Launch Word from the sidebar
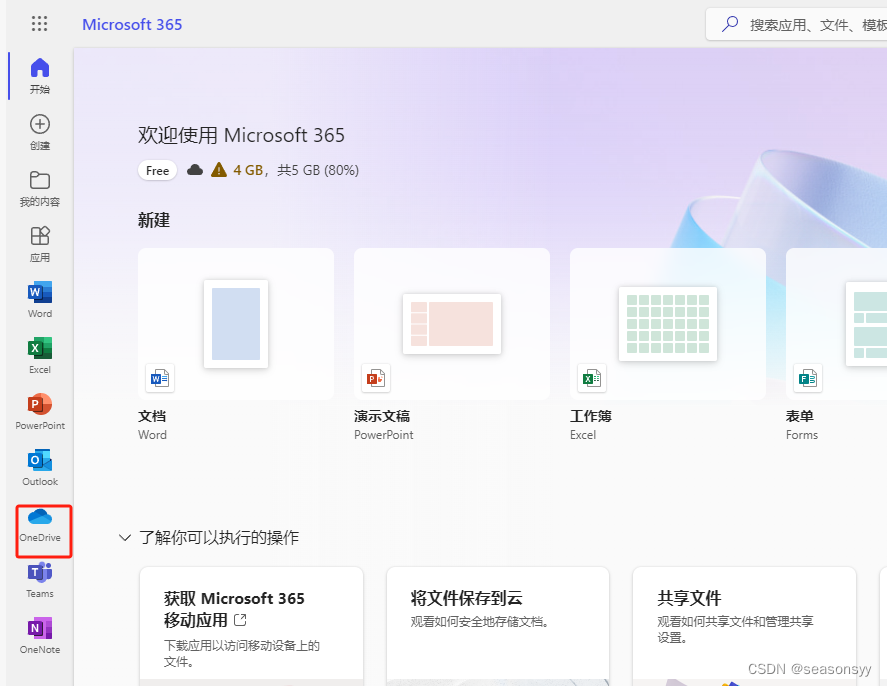The width and height of the screenshot is (887, 686). tap(40, 300)
